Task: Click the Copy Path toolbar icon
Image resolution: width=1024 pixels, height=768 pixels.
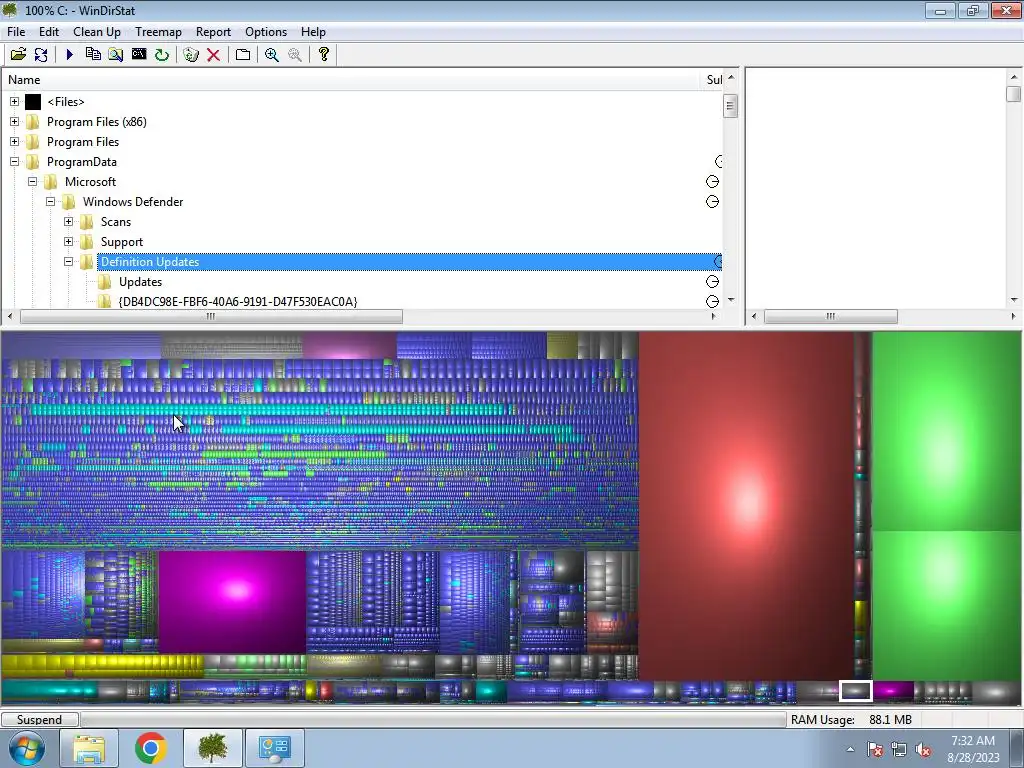Action: coord(93,54)
